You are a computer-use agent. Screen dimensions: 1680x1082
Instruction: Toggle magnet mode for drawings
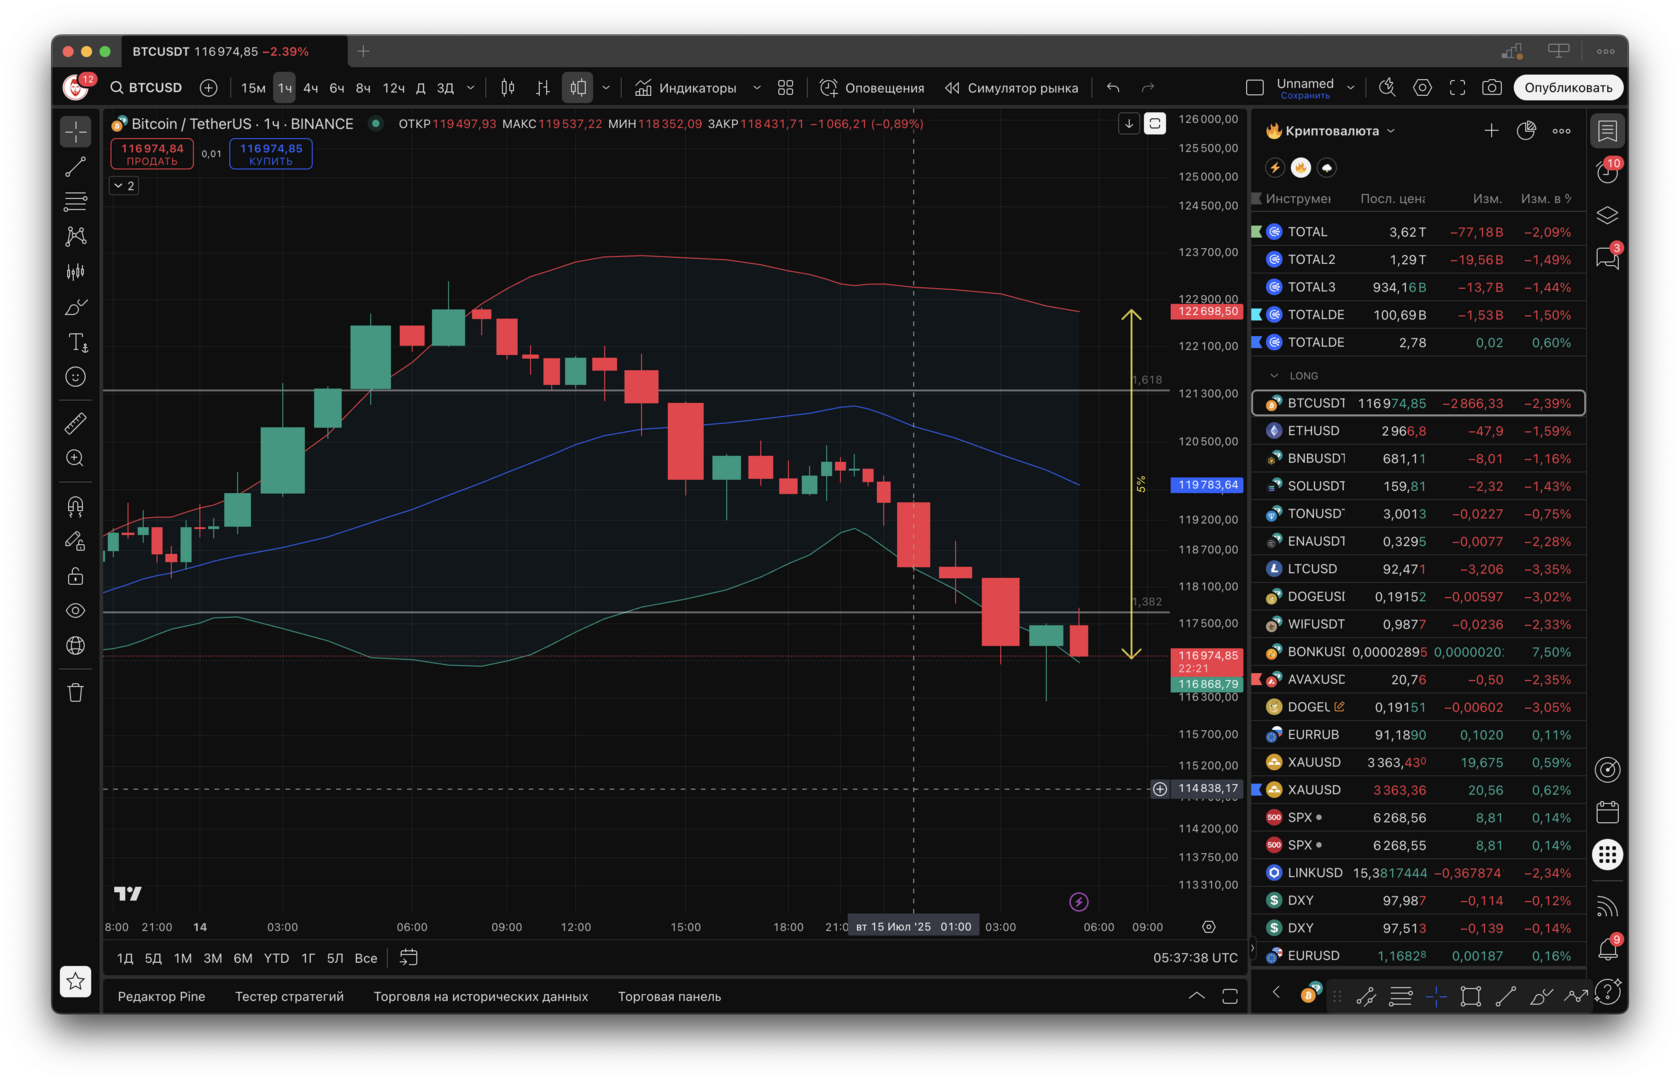click(x=76, y=506)
